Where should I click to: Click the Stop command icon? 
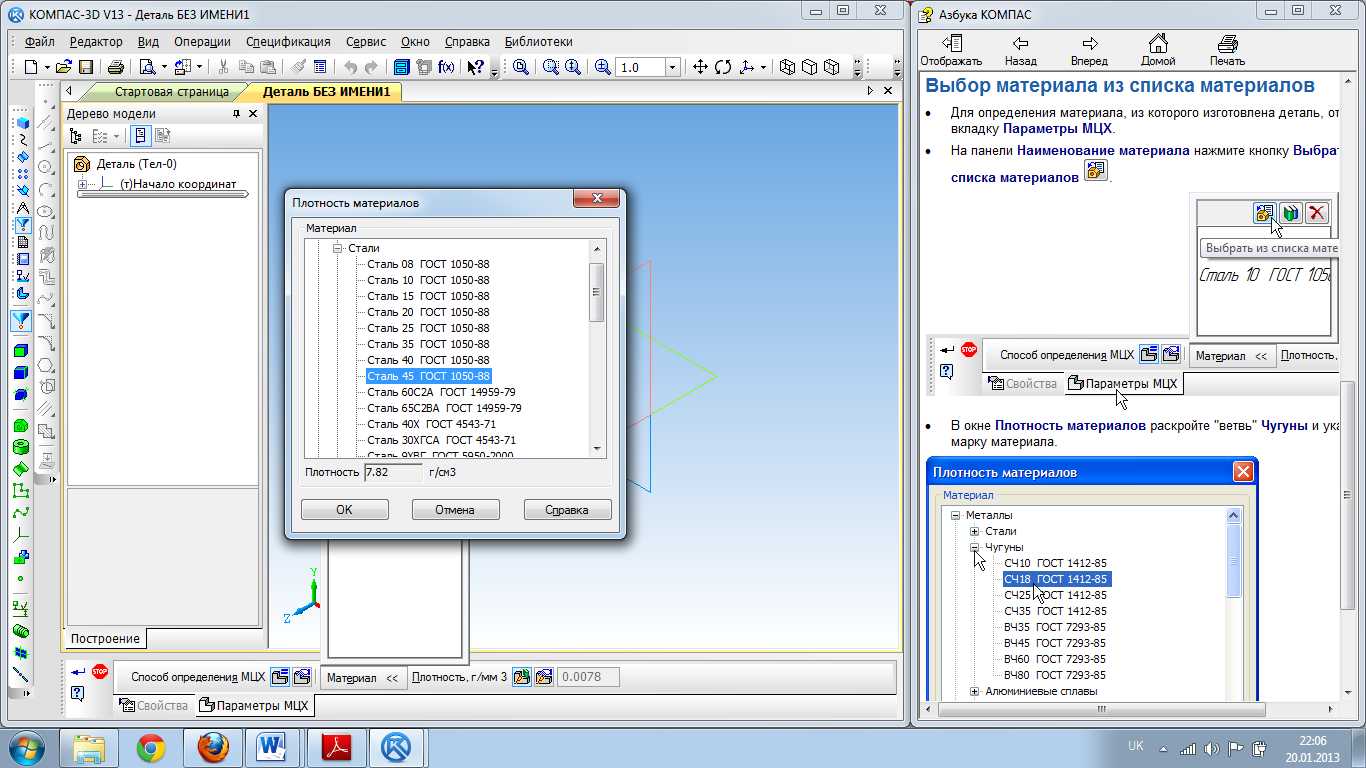pos(99,671)
